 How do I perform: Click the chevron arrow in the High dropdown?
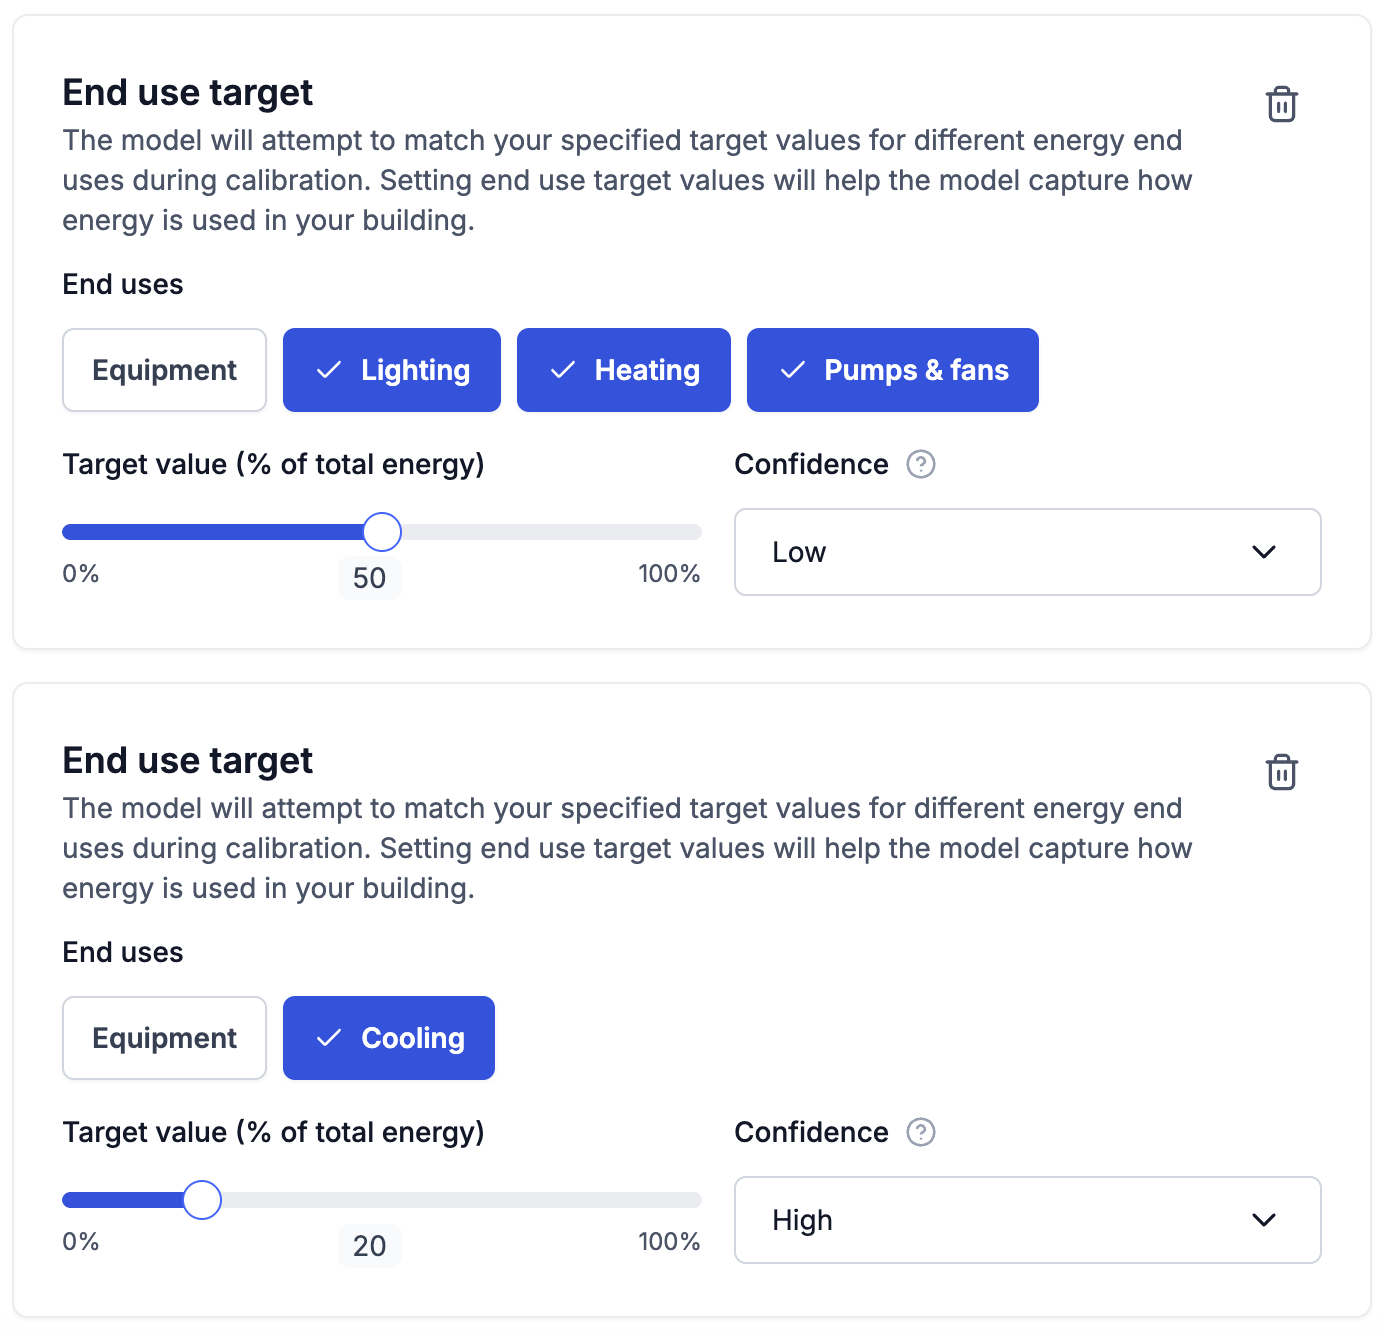coord(1264,1220)
